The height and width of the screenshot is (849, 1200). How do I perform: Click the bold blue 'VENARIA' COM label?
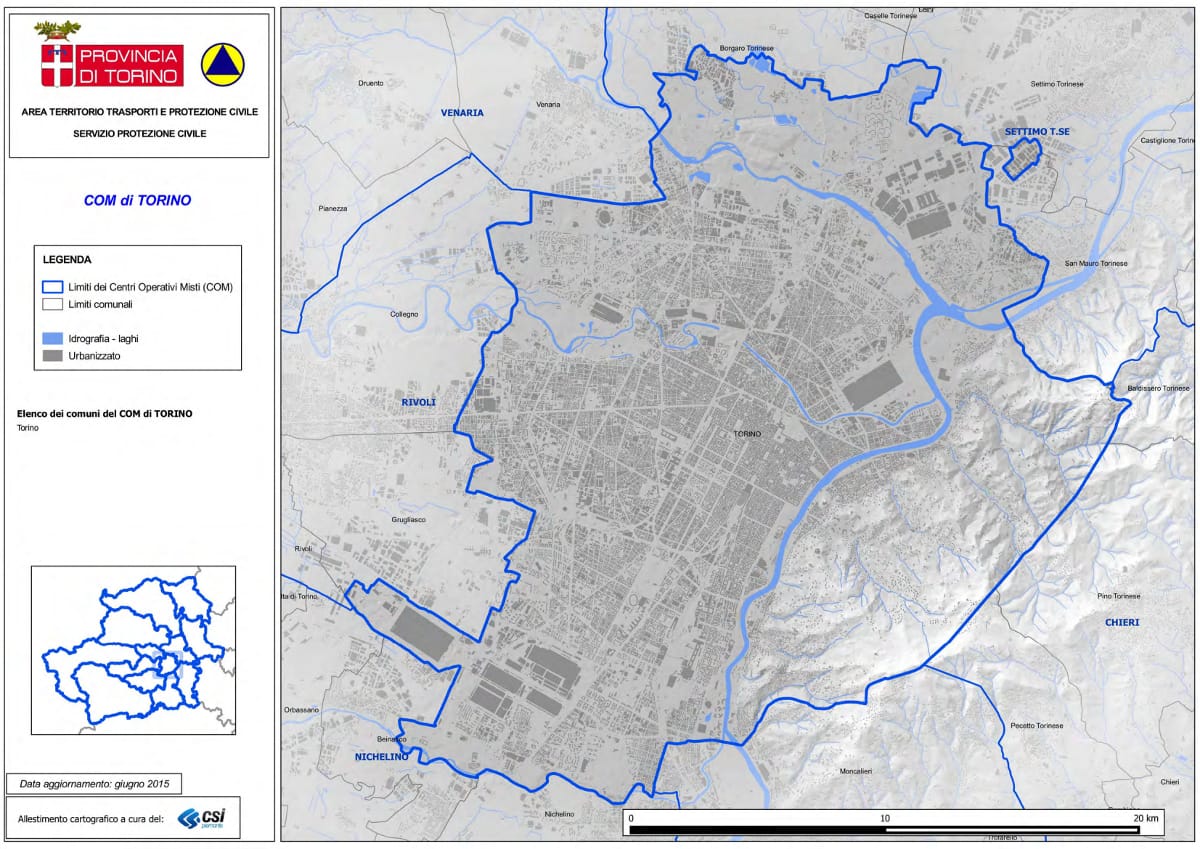462,113
